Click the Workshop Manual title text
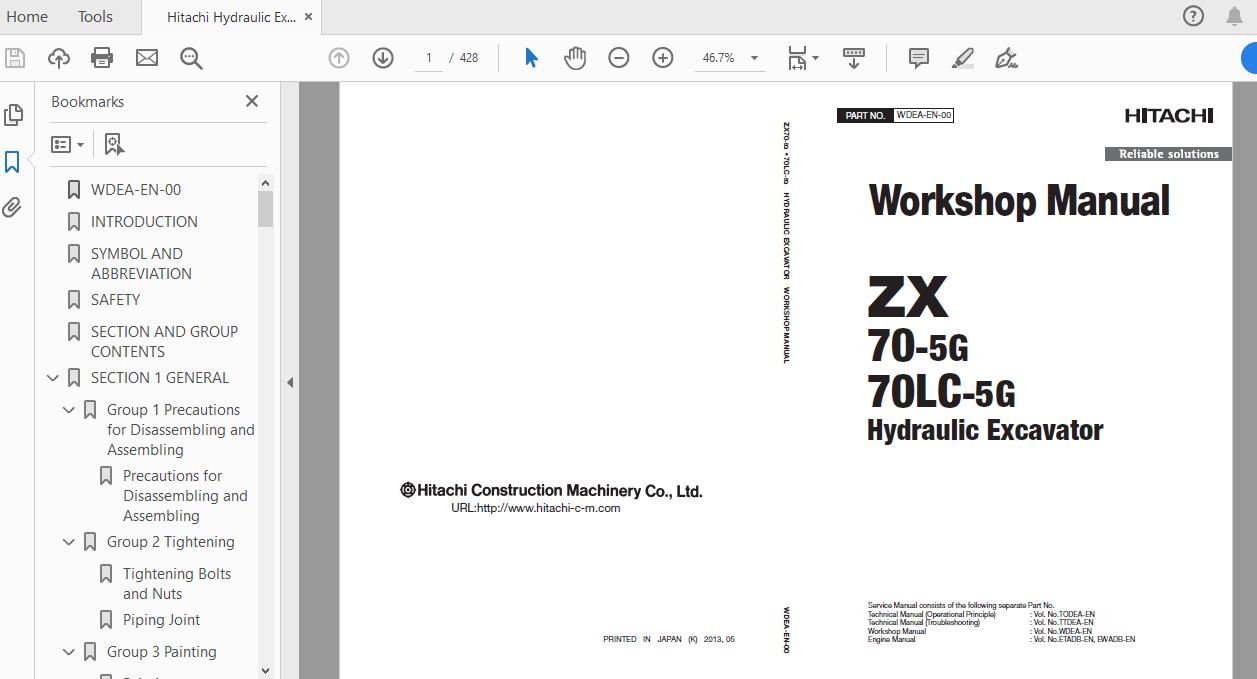 pos(1019,201)
